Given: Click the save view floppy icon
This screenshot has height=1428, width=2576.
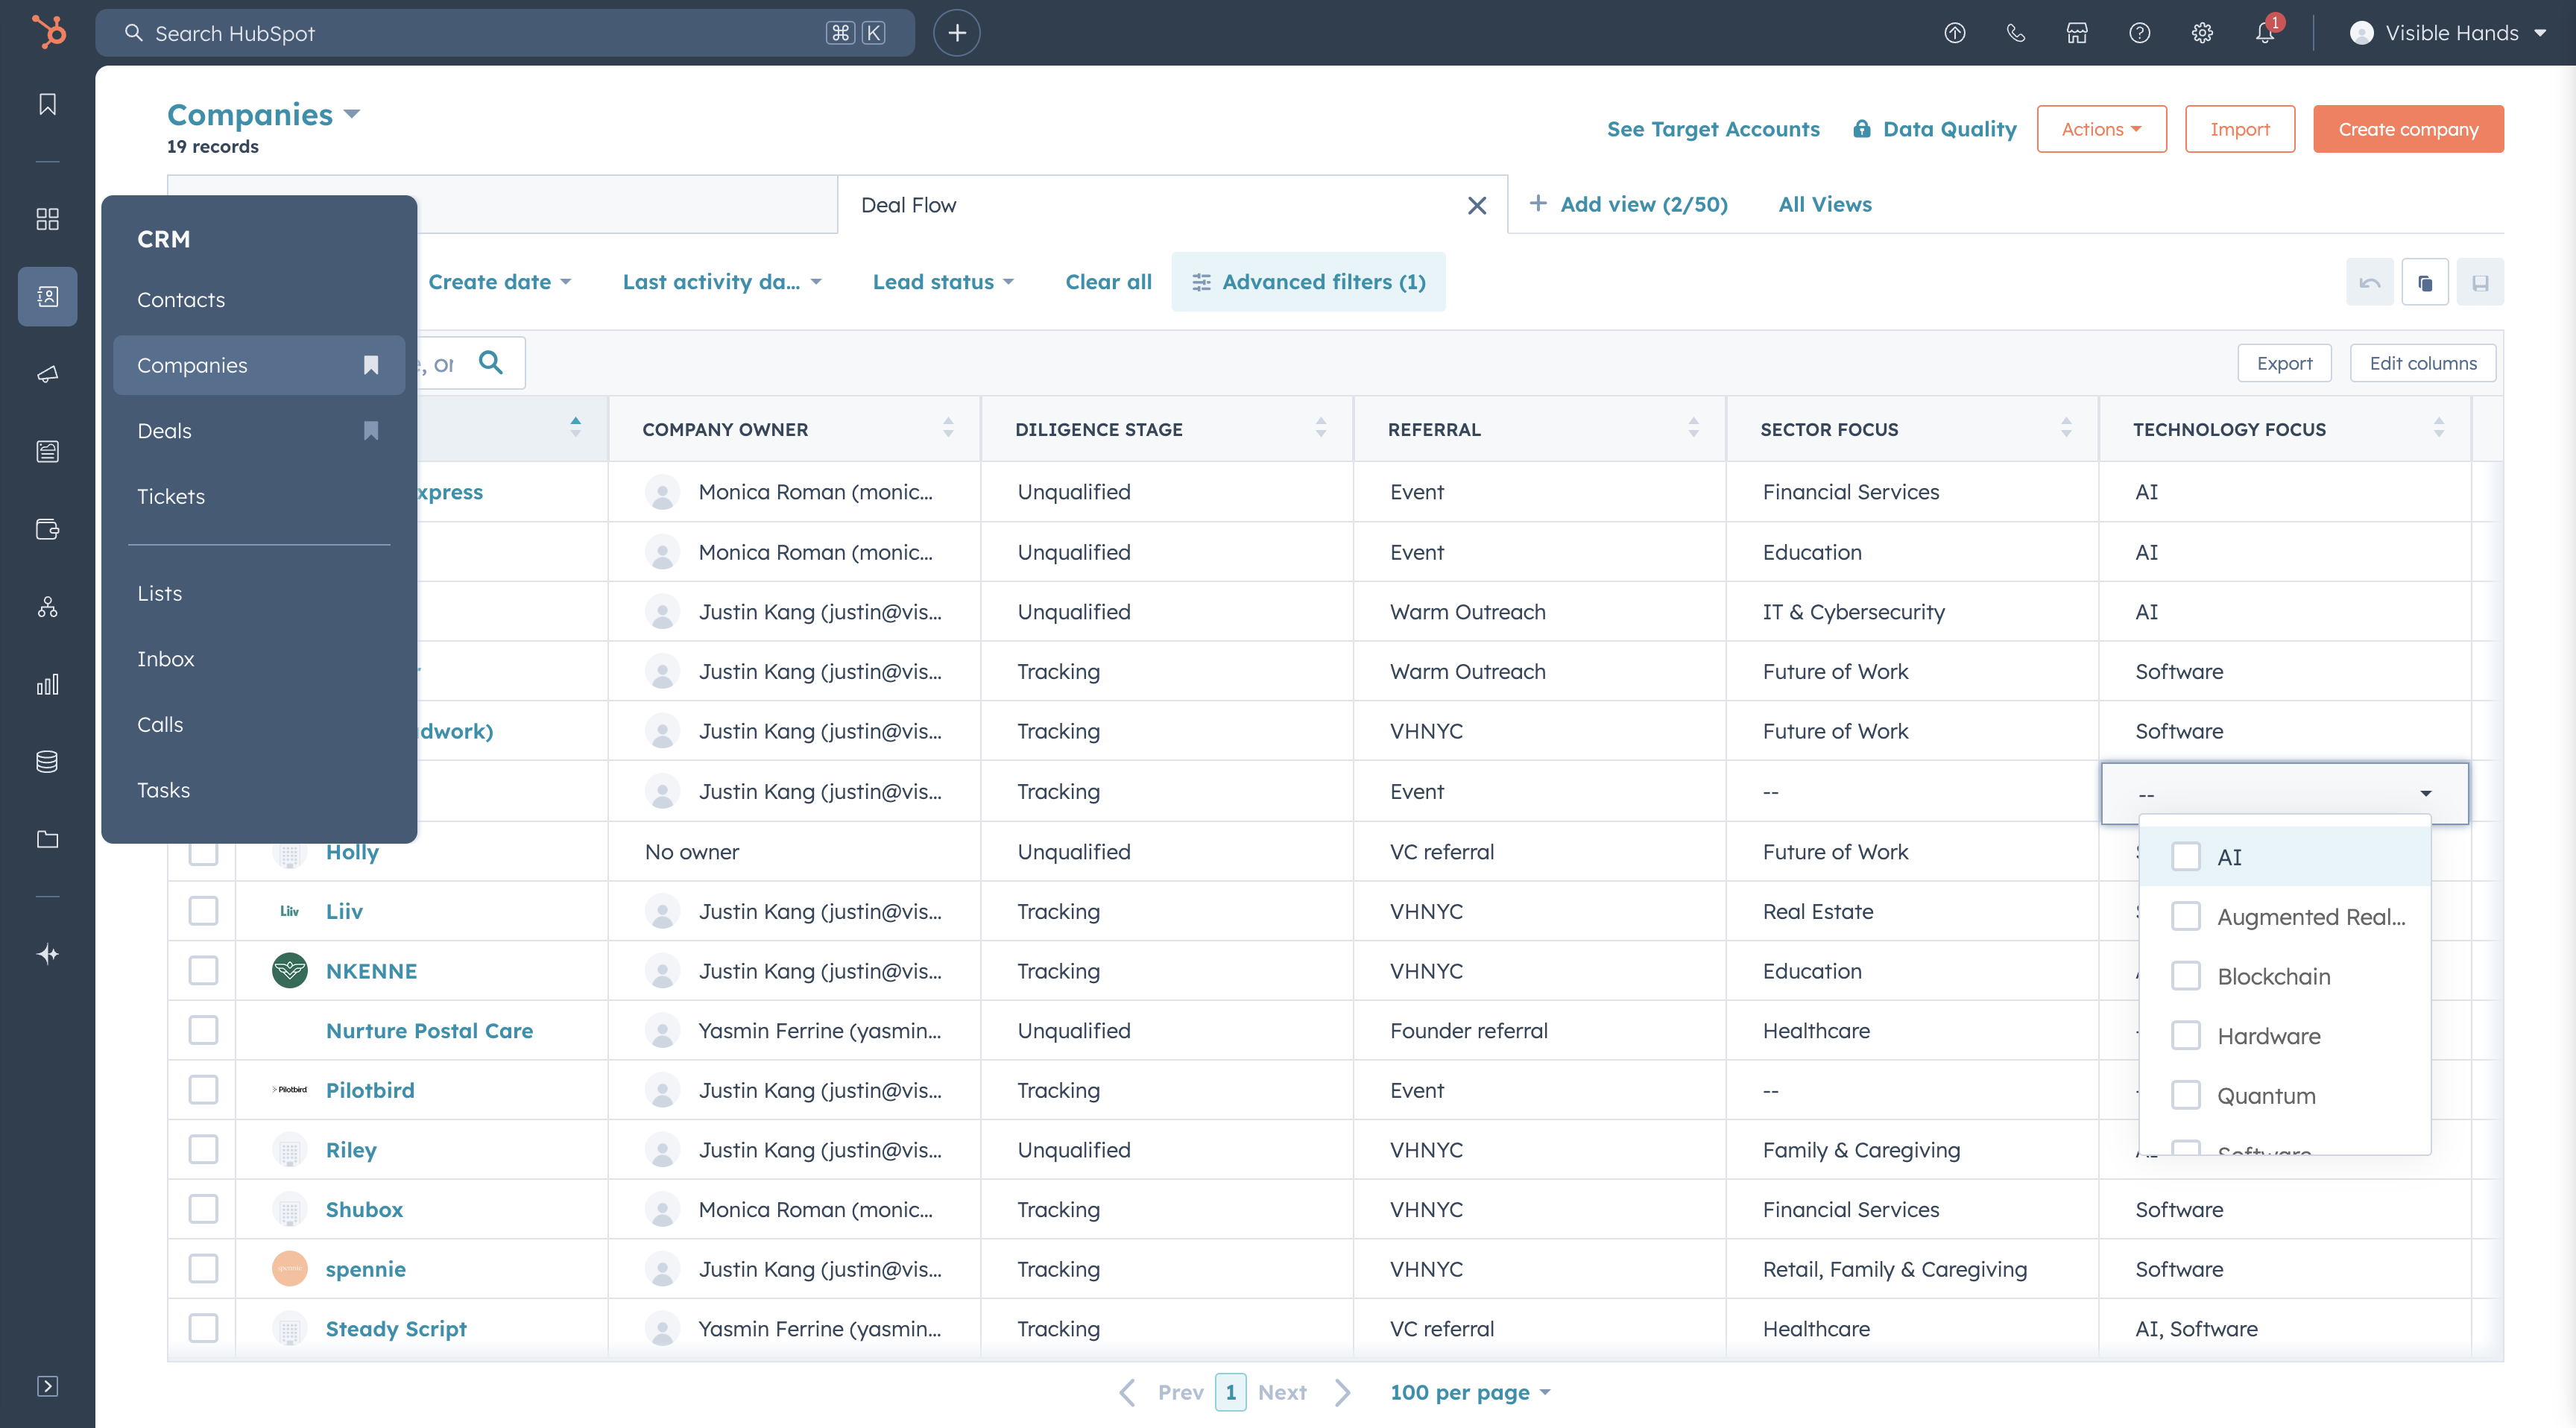Looking at the screenshot, I should click(x=2480, y=283).
